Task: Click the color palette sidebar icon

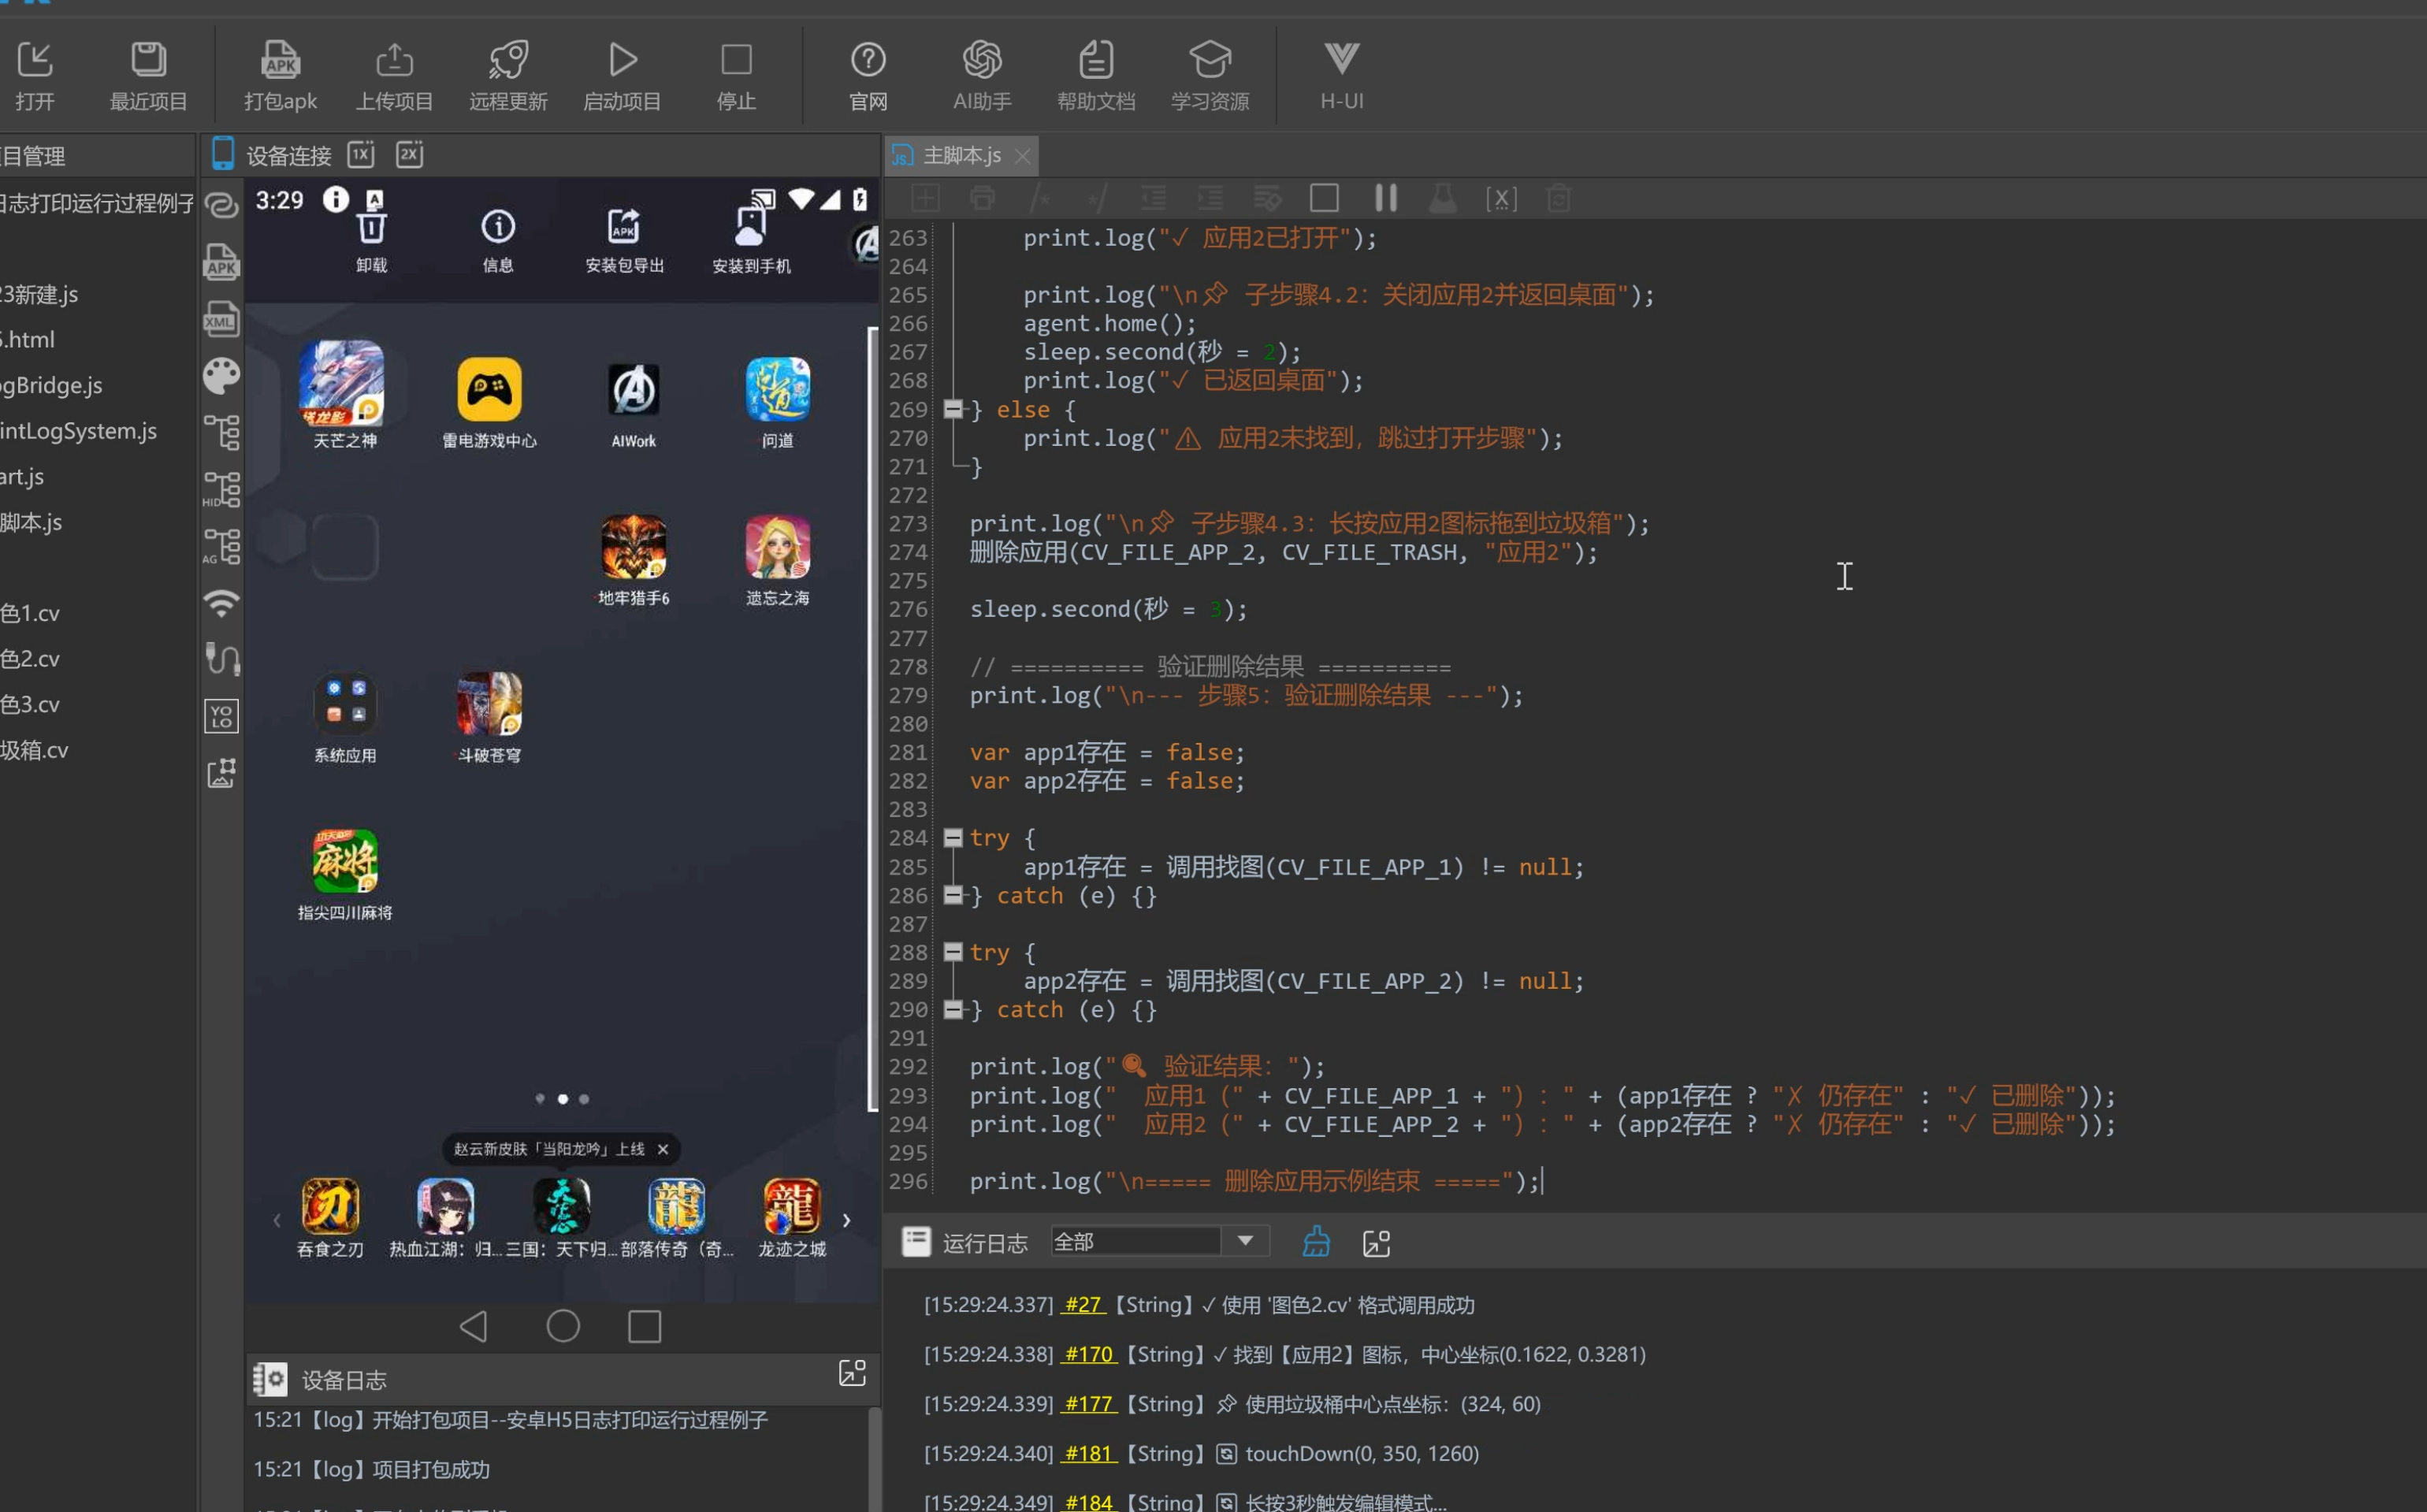Action: pos(221,376)
